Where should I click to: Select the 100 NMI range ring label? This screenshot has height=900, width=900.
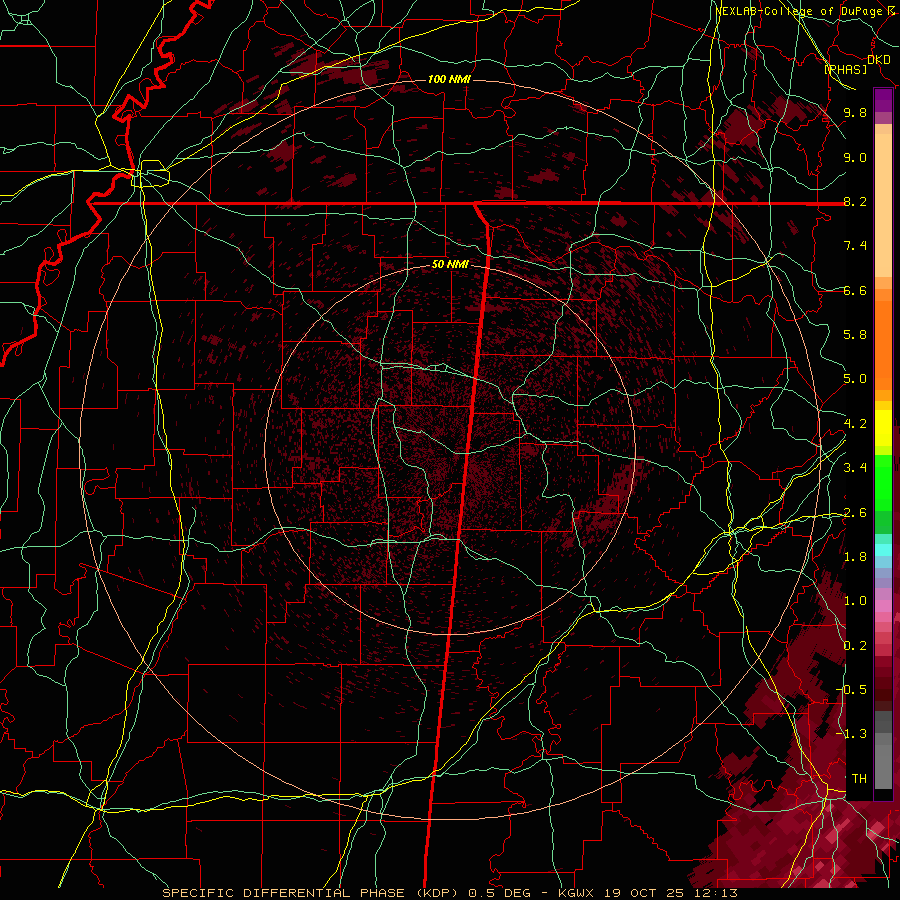pyautogui.click(x=449, y=79)
